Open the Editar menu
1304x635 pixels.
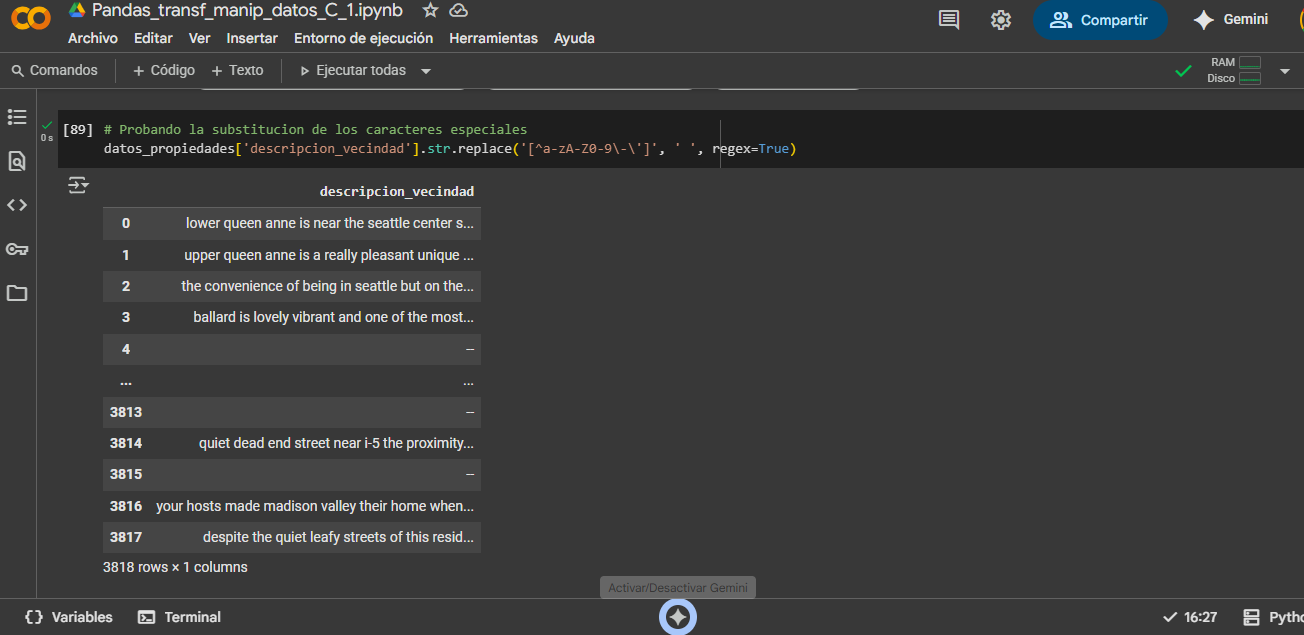coord(153,38)
